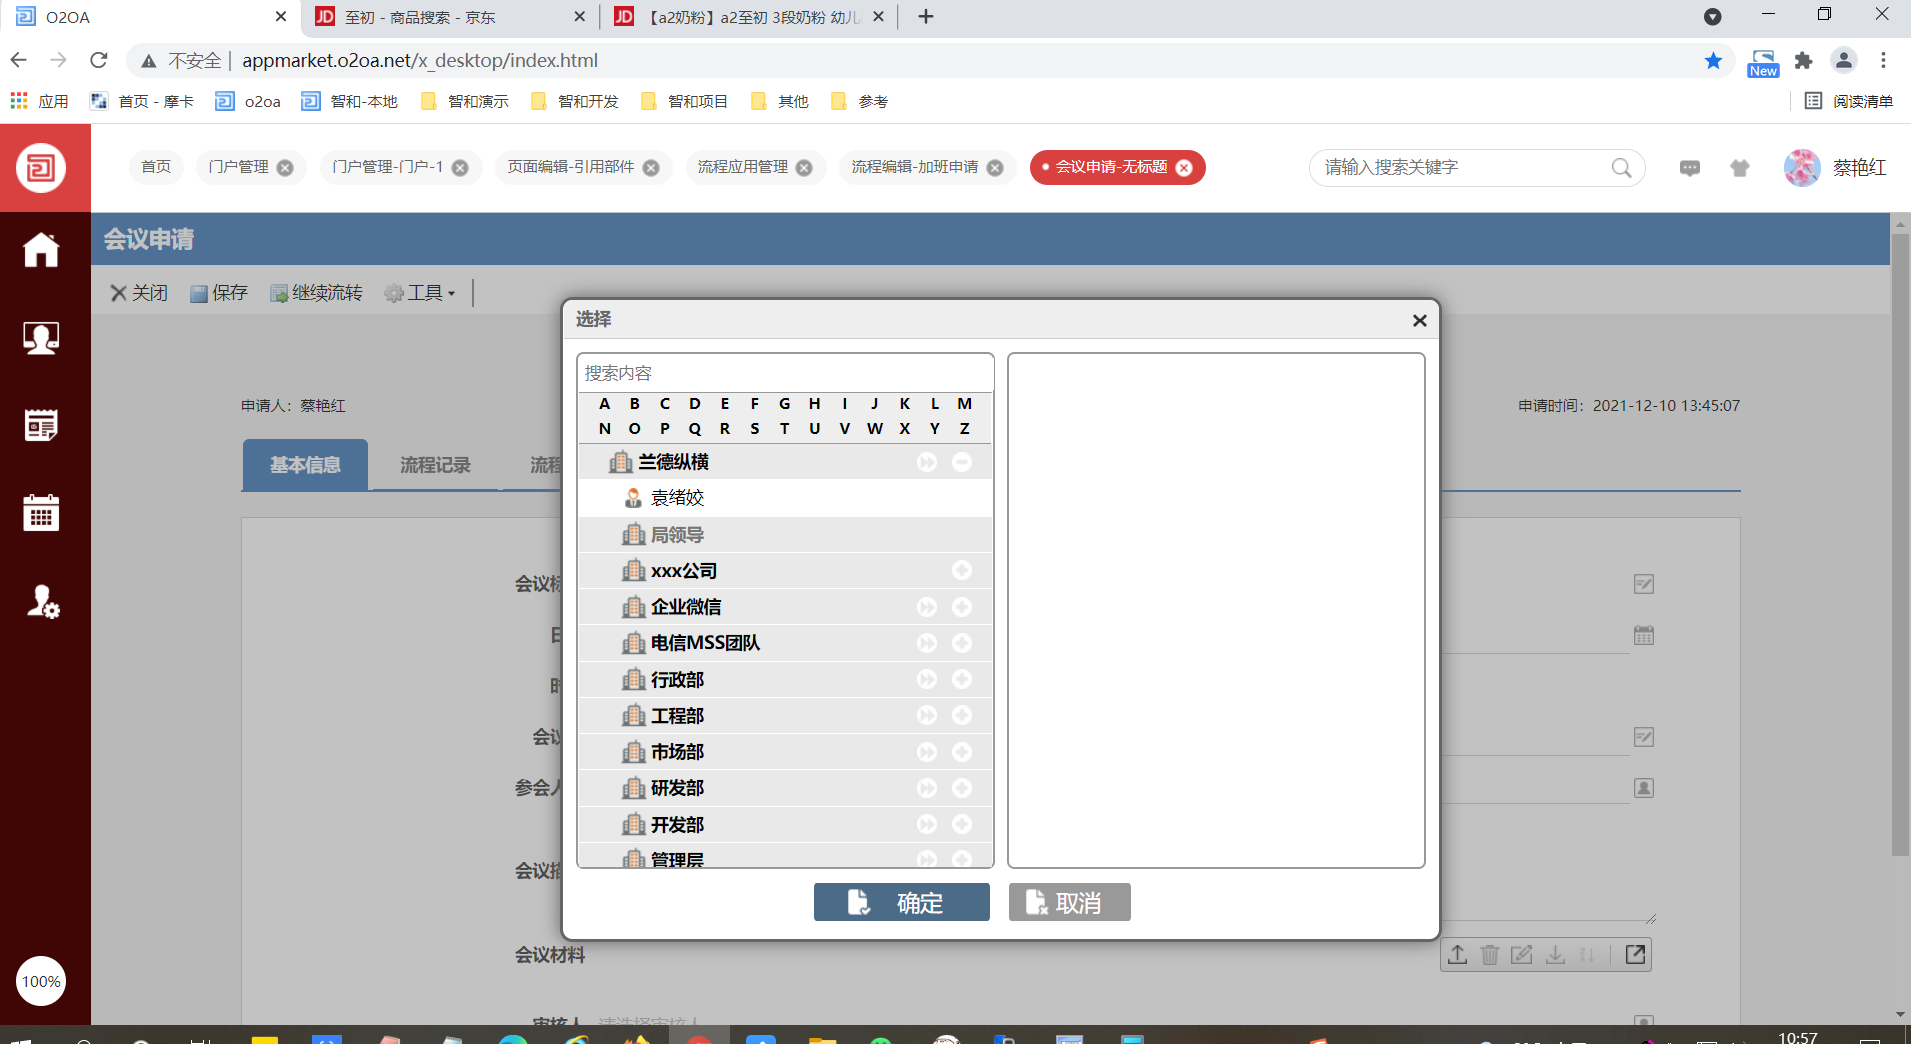Click the 100% zoom indicator in sidebar
Image resolution: width=1911 pixels, height=1044 pixels.
click(x=41, y=981)
